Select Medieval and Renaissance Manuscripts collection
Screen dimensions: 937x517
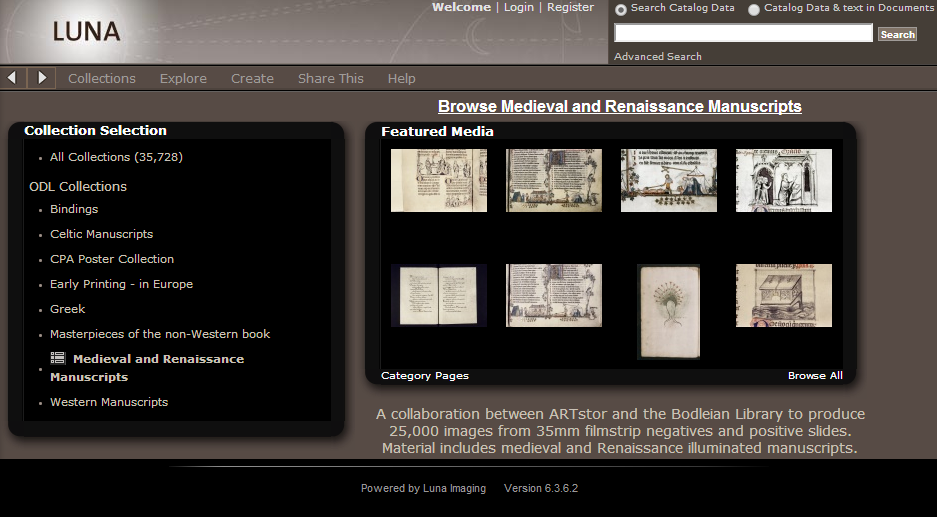147,368
